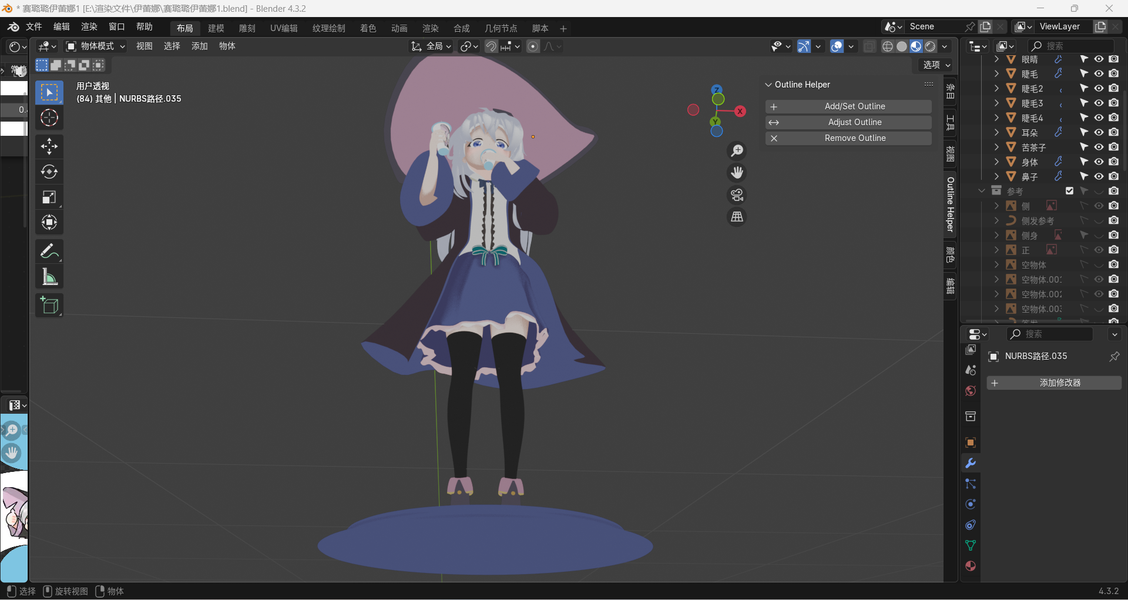Select Material Preview shading mode
This screenshot has width=1128, height=600.
point(916,46)
